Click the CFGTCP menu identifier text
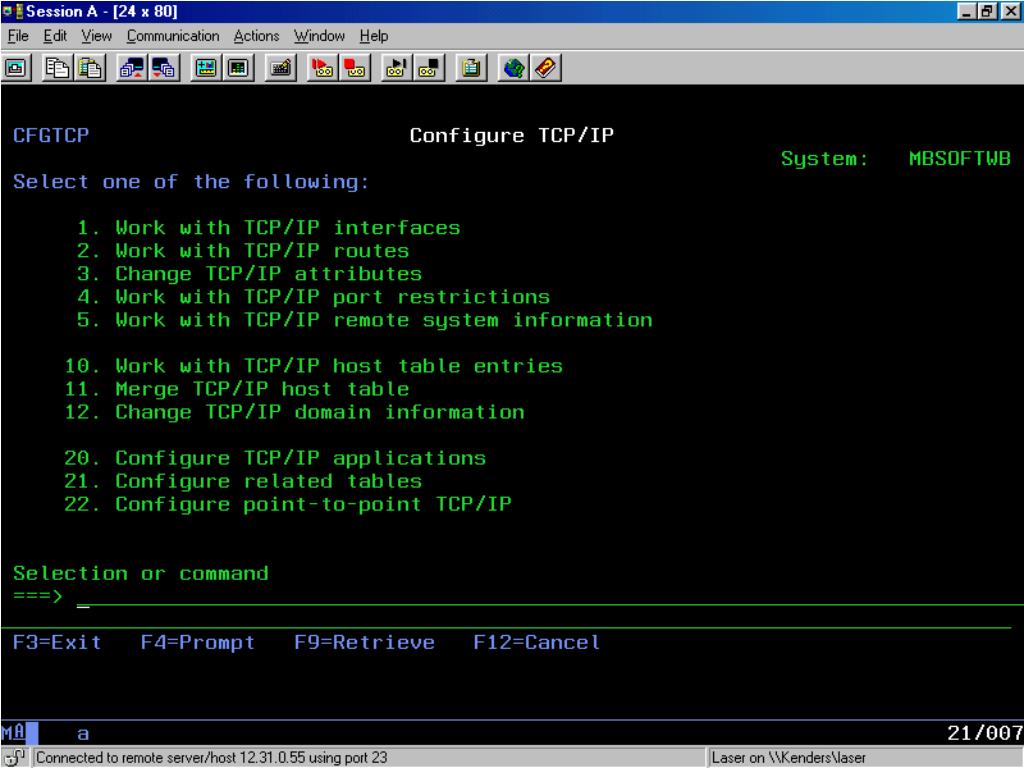 (51, 136)
